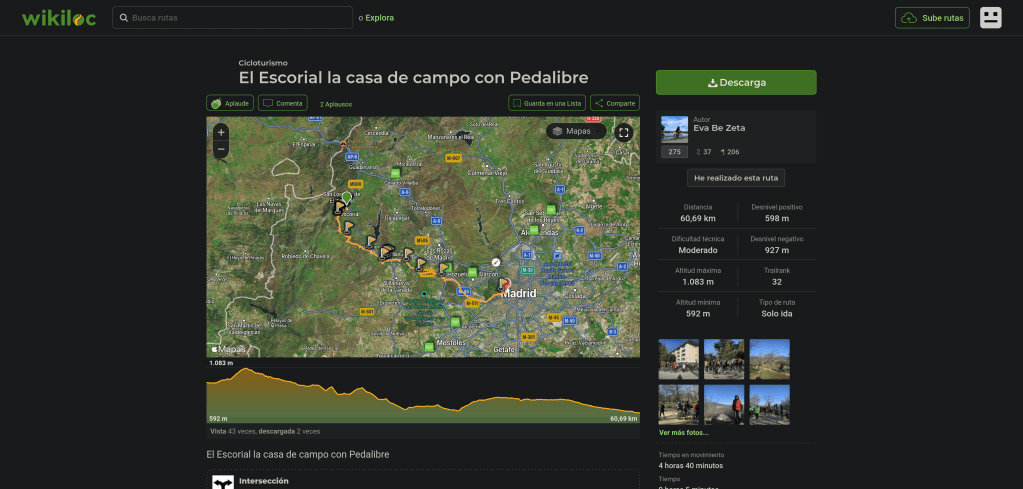Click Sube rutas in the header
1023x489 pixels.
click(932, 18)
